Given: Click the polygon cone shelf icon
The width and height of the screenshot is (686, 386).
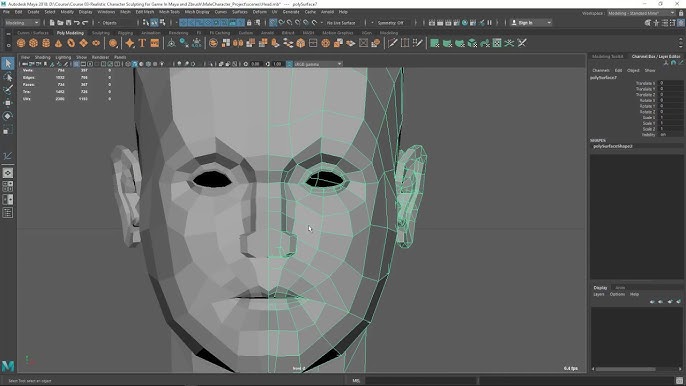Looking at the screenshot, I should pos(58,43).
